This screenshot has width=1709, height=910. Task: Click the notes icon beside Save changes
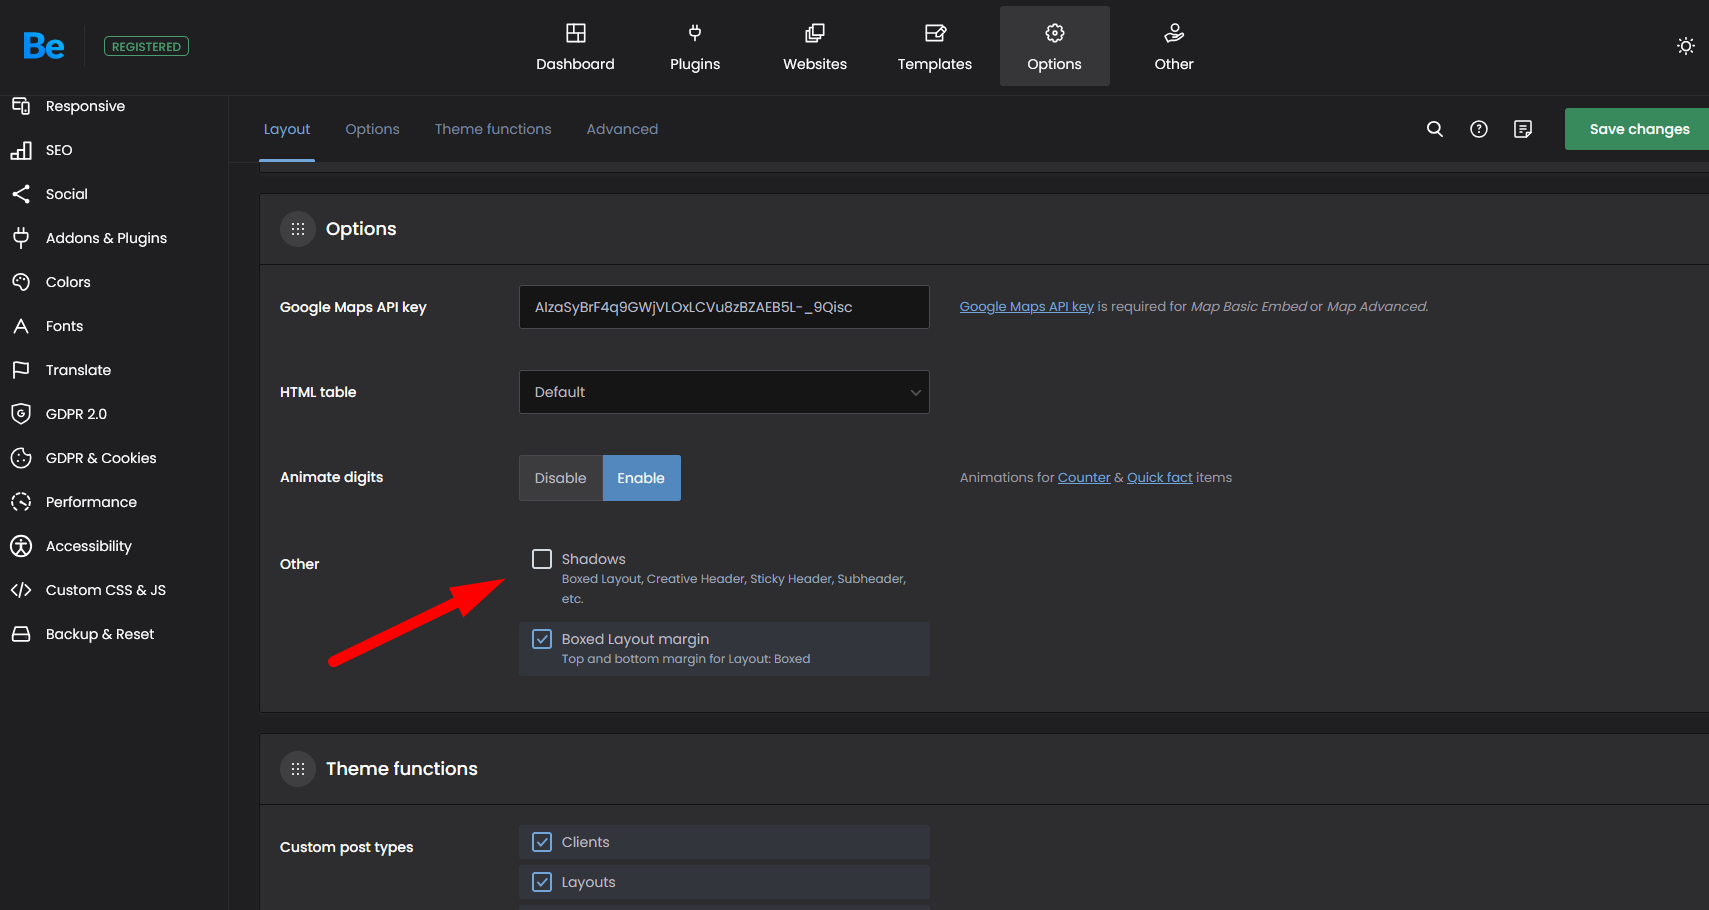tap(1522, 129)
